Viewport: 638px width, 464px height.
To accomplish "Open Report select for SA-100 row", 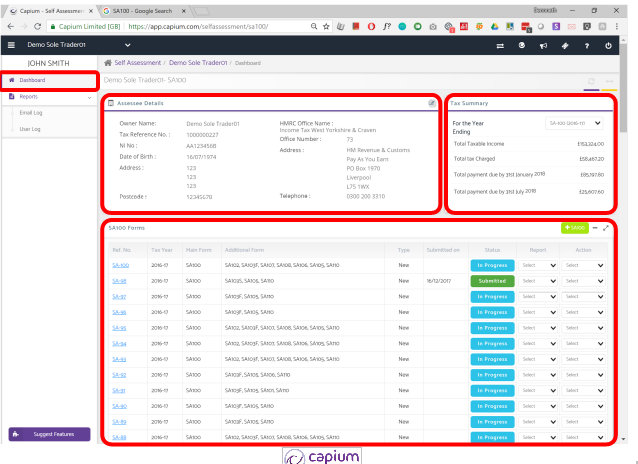I will coord(538,265).
